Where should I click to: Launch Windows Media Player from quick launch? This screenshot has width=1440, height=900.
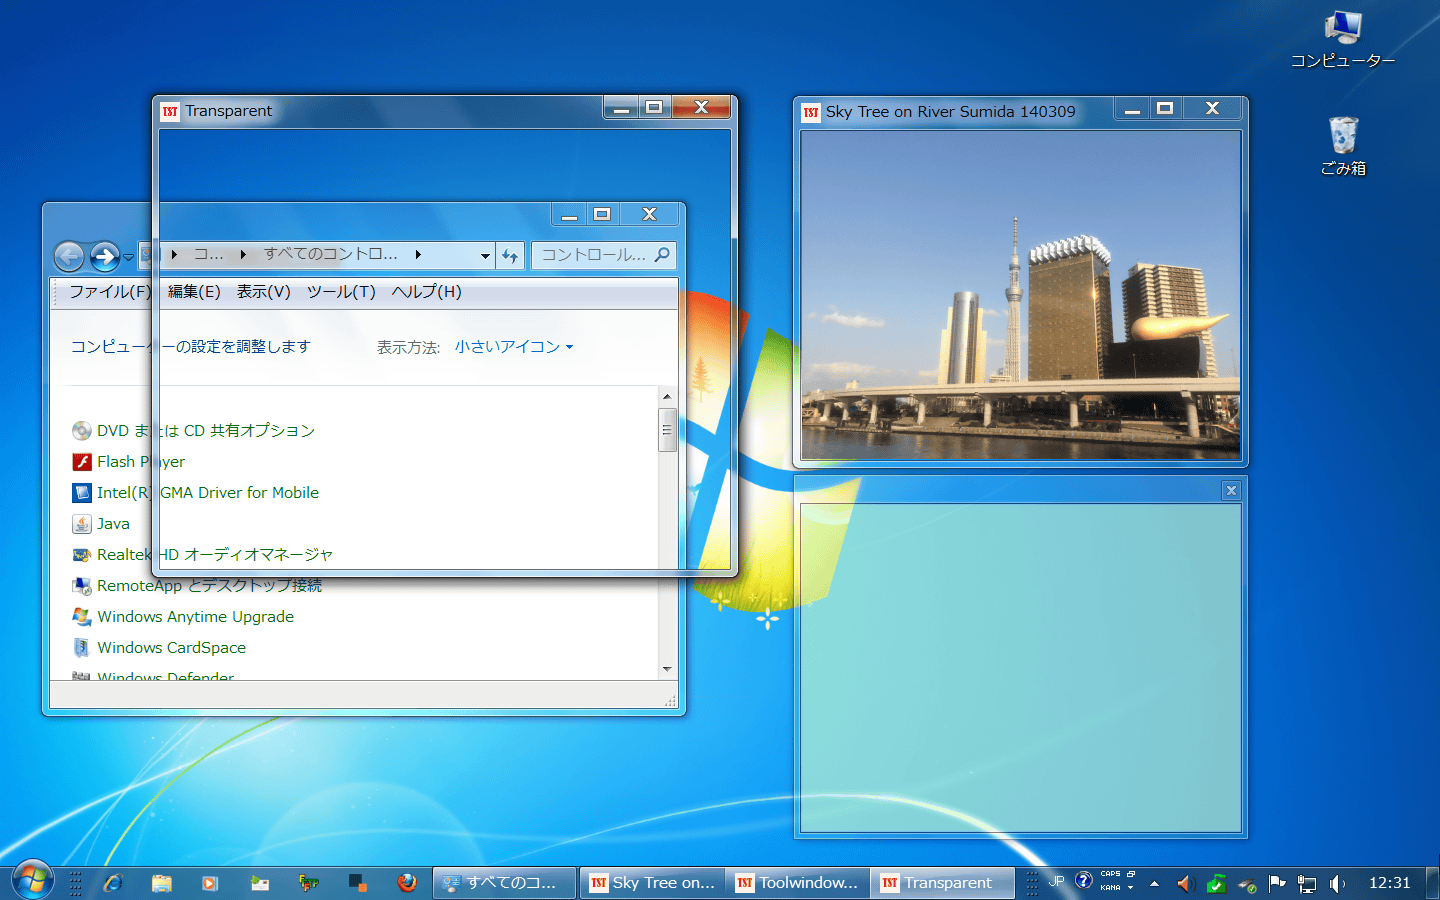click(x=210, y=883)
